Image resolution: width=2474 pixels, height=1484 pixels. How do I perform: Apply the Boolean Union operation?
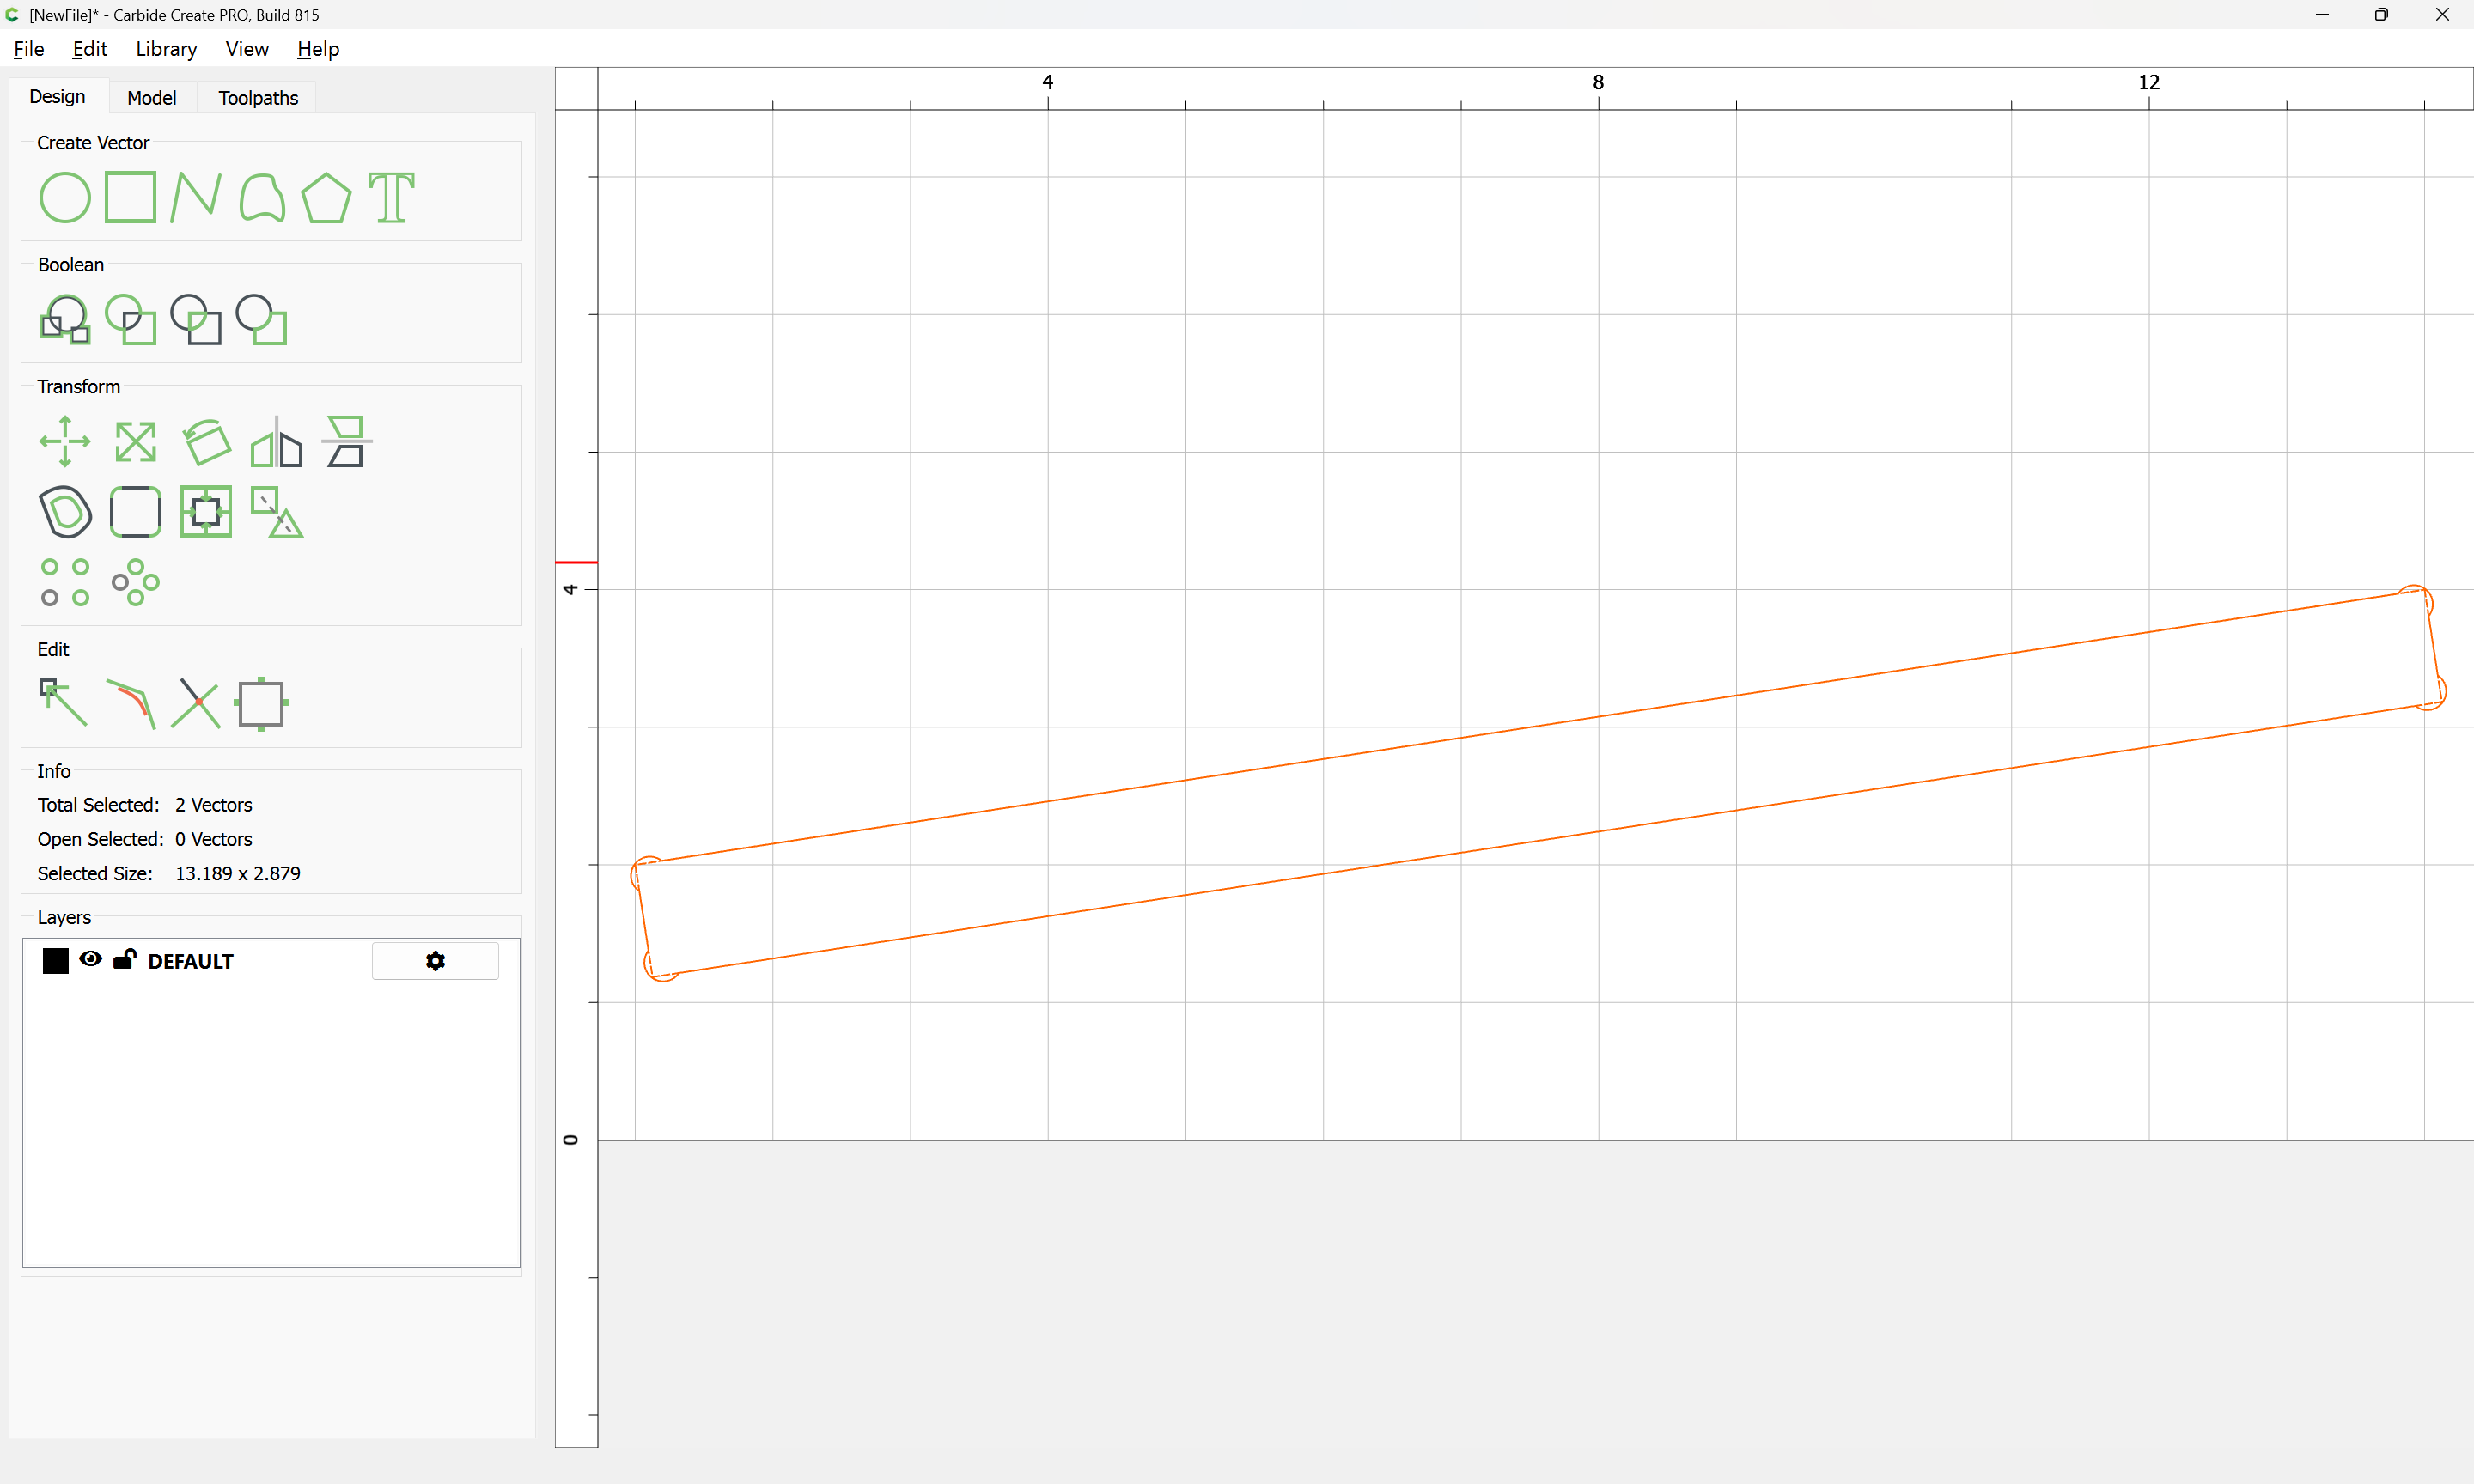pos(65,319)
